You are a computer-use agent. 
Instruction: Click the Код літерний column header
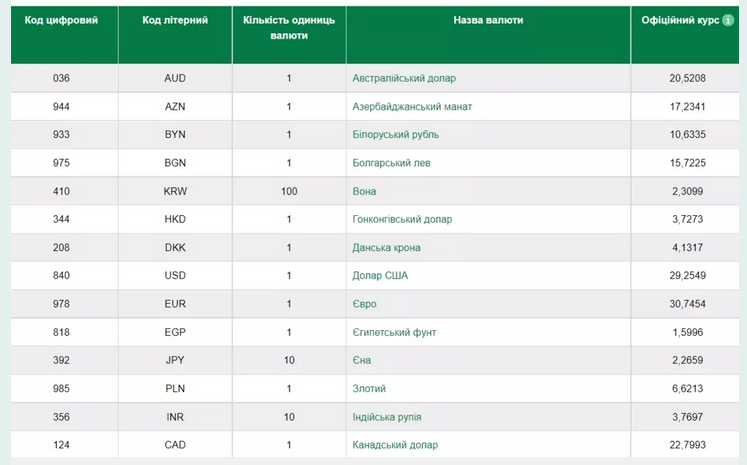[174, 20]
